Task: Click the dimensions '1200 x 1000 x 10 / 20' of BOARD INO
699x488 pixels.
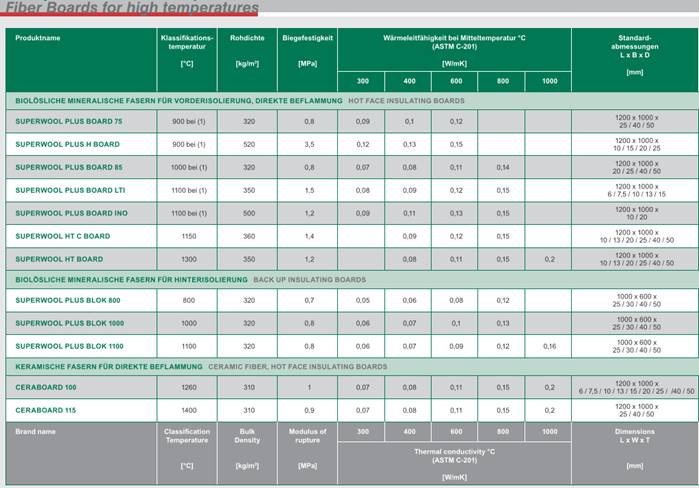Action: click(x=636, y=213)
